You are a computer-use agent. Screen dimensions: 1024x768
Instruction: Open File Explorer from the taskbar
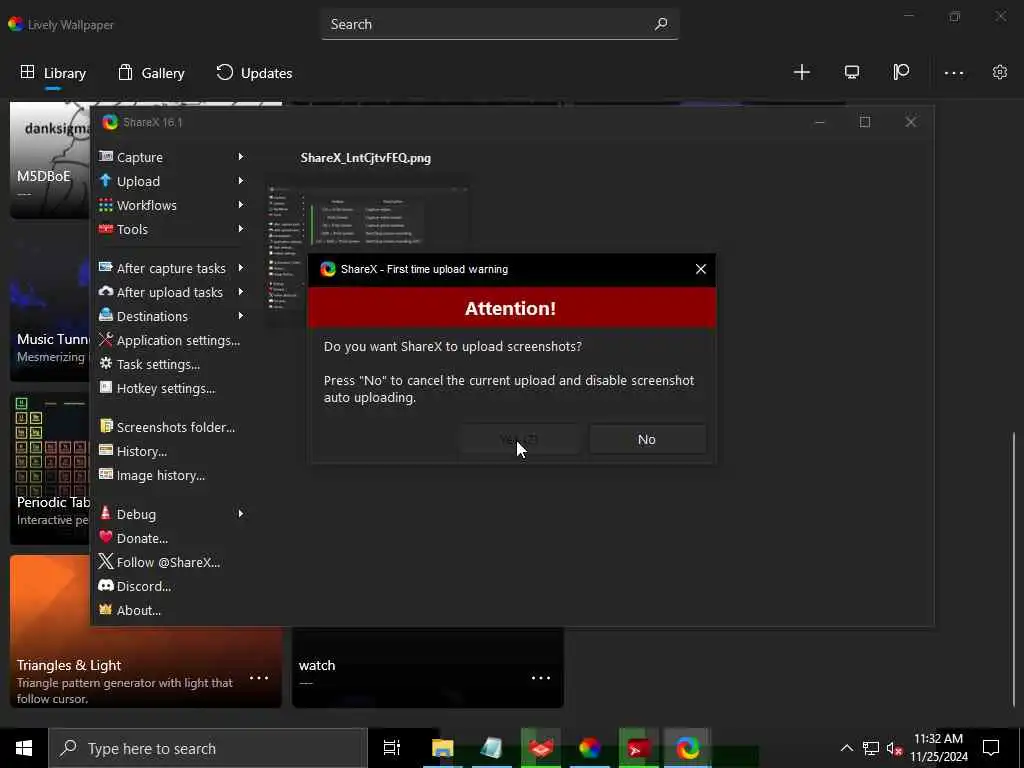tap(442, 748)
